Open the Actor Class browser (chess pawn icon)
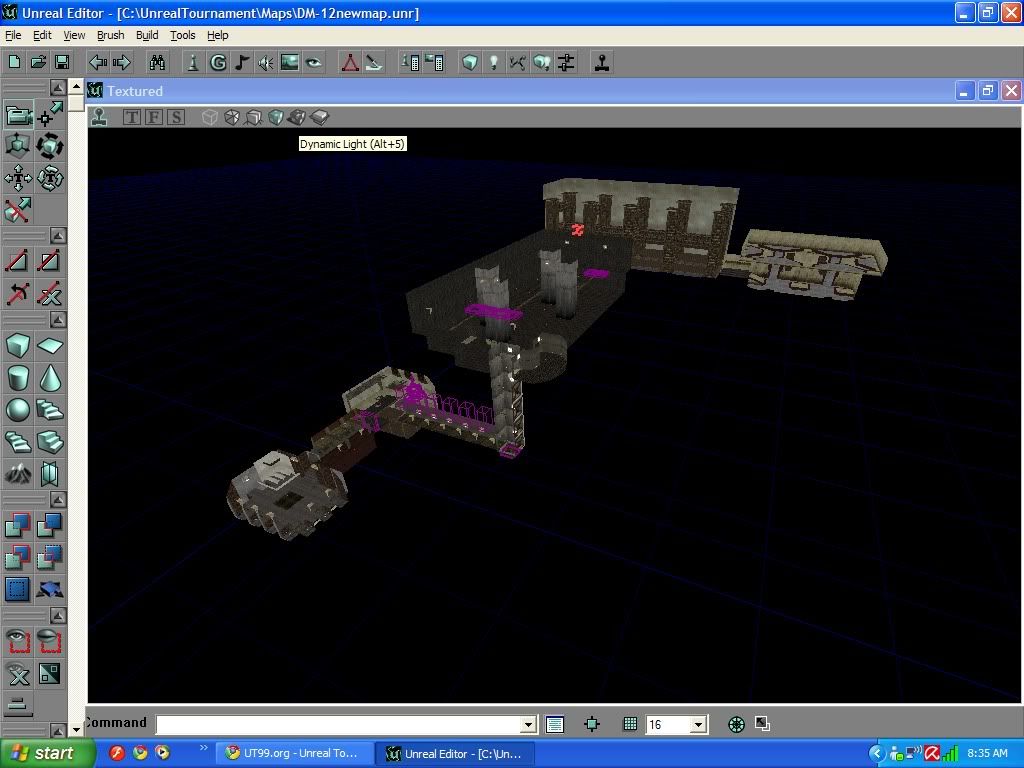1024x768 pixels. (193, 63)
